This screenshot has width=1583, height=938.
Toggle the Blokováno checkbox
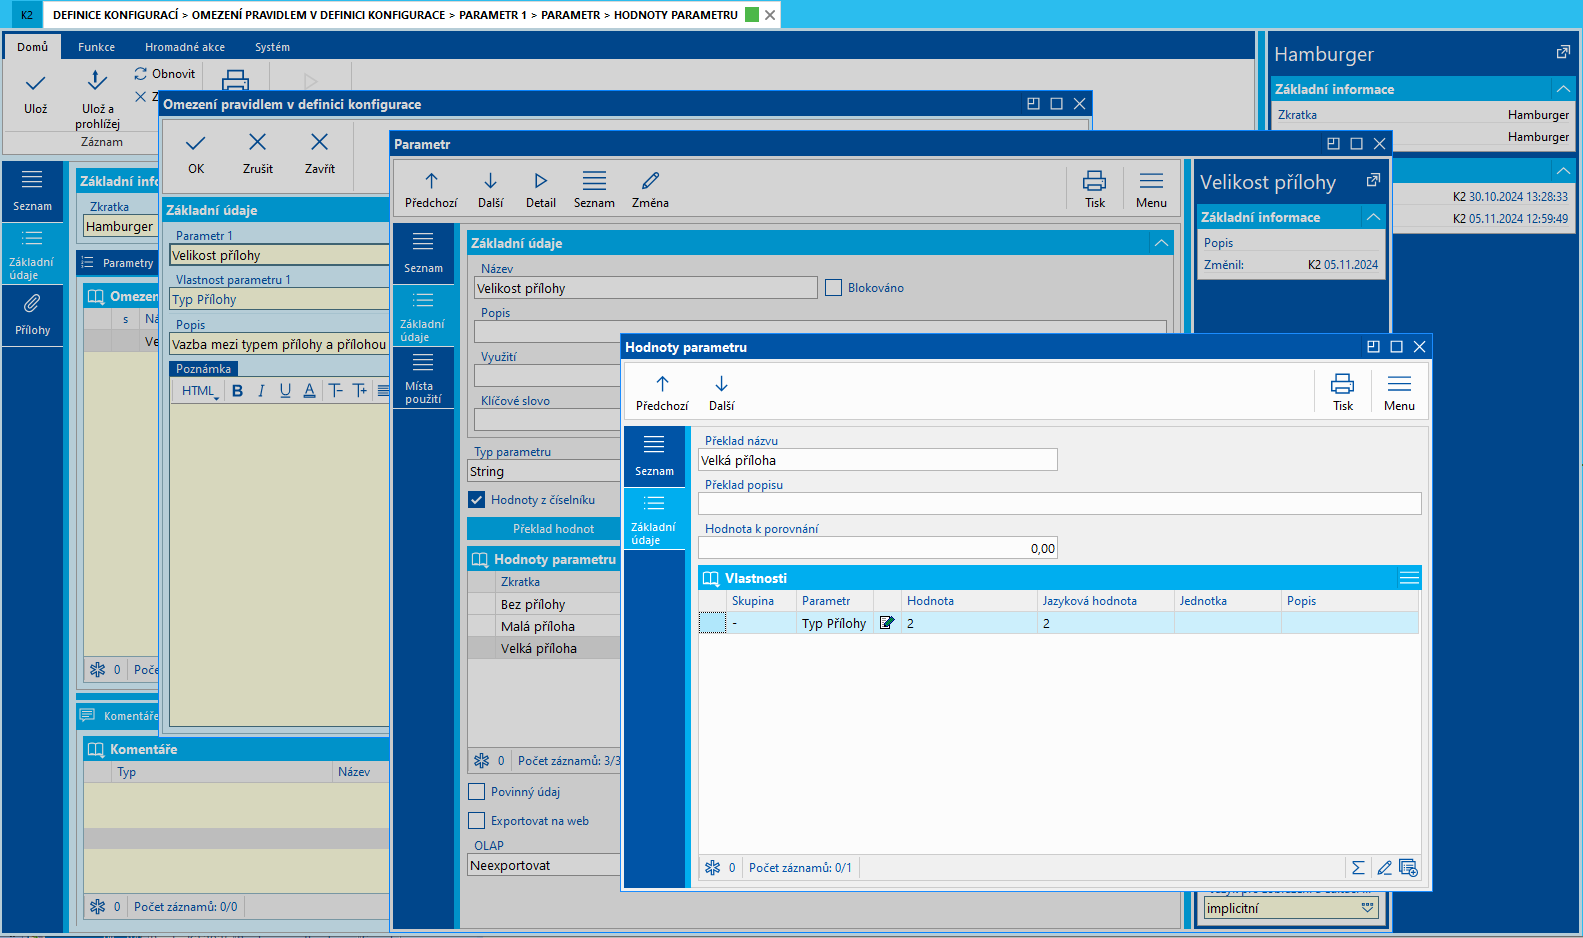(x=833, y=288)
